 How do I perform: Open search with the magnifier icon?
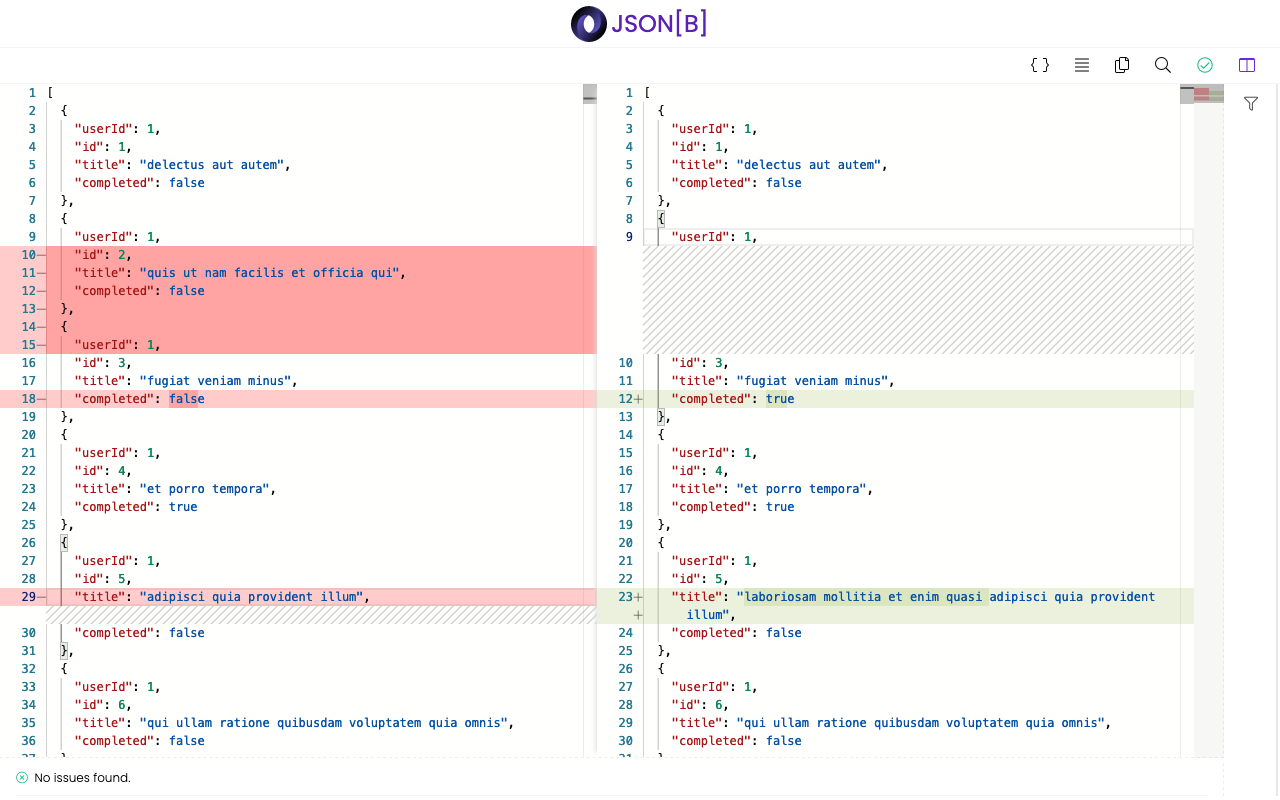pyautogui.click(x=1162, y=65)
